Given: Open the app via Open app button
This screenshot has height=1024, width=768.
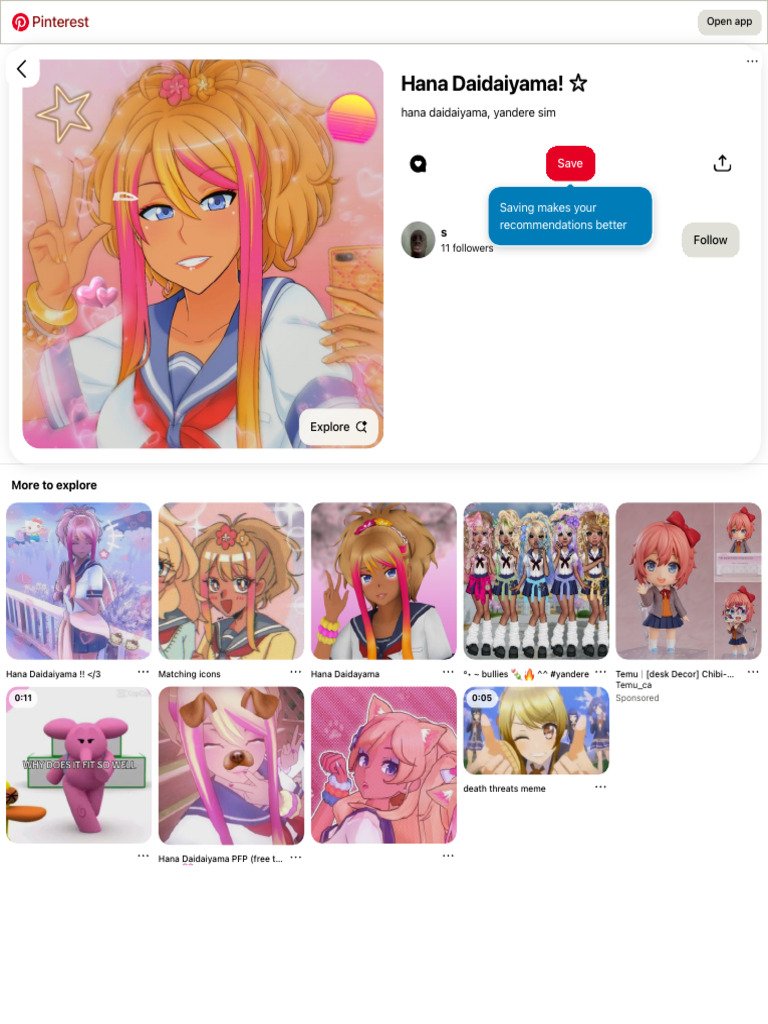Looking at the screenshot, I should click(x=729, y=22).
